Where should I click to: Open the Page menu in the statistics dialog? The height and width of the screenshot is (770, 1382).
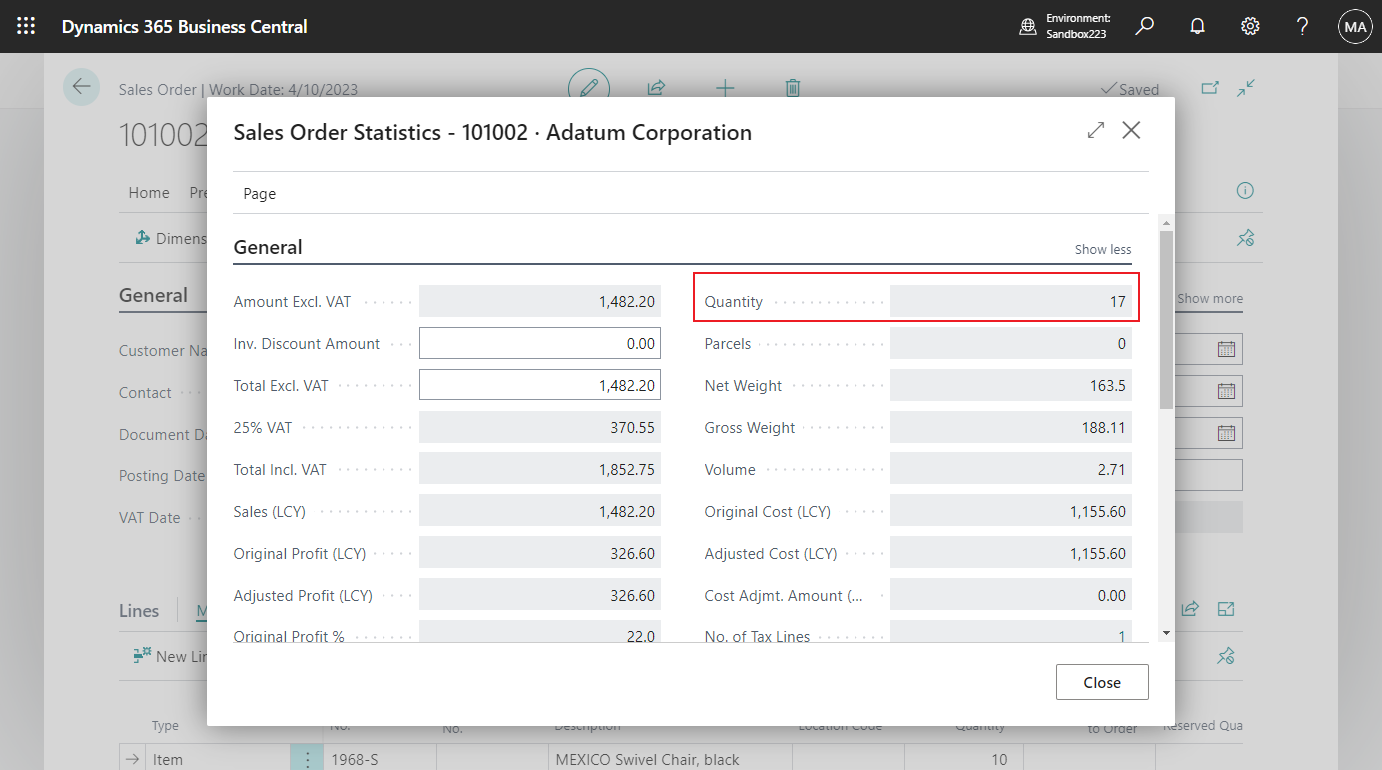pos(259,193)
